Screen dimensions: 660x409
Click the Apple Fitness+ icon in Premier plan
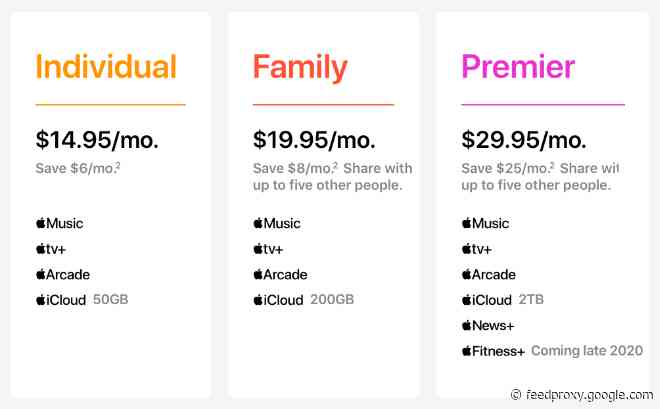[492, 351]
